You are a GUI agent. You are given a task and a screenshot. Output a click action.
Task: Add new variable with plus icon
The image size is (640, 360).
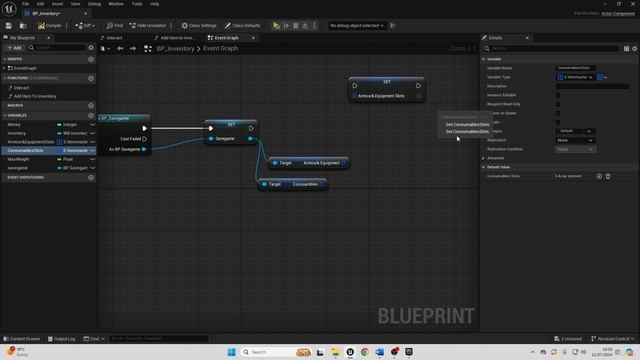click(x=91, y=116)
